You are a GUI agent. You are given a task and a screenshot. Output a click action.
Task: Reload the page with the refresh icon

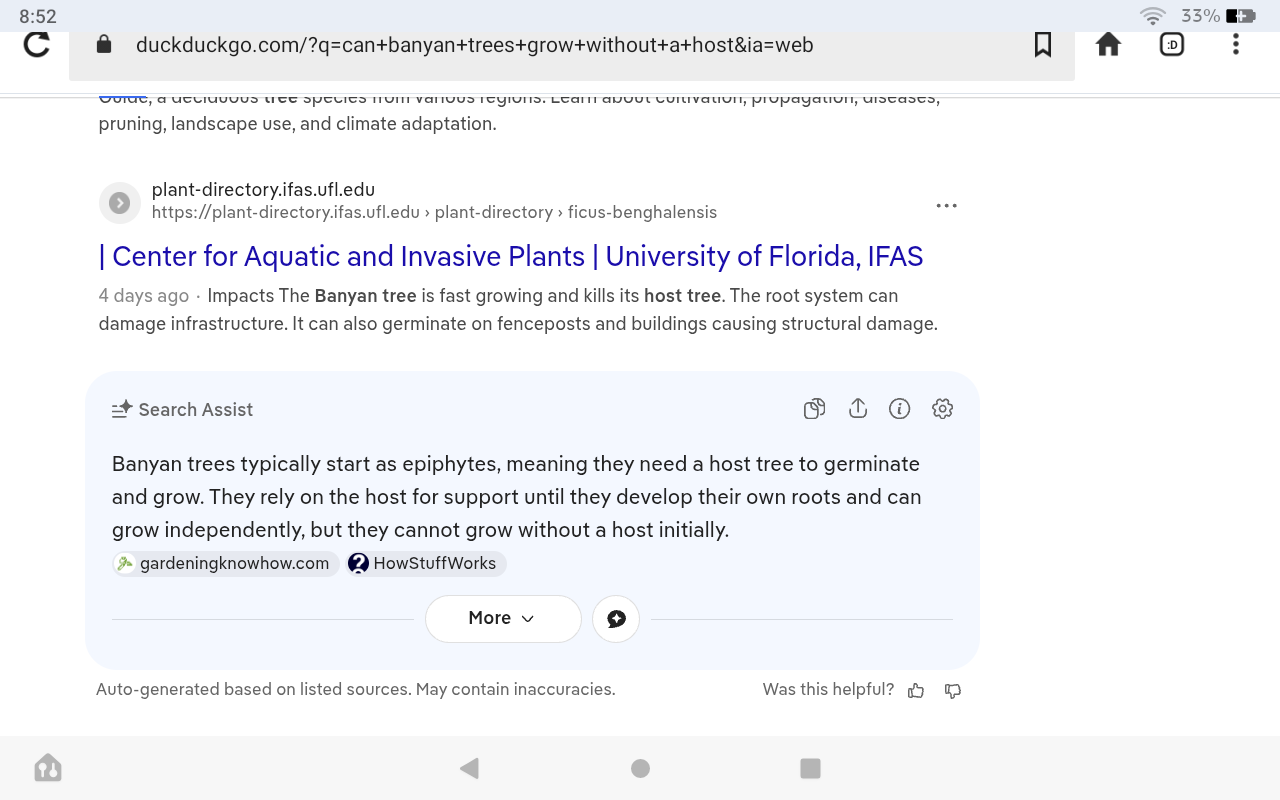click(x=37, y=45)
